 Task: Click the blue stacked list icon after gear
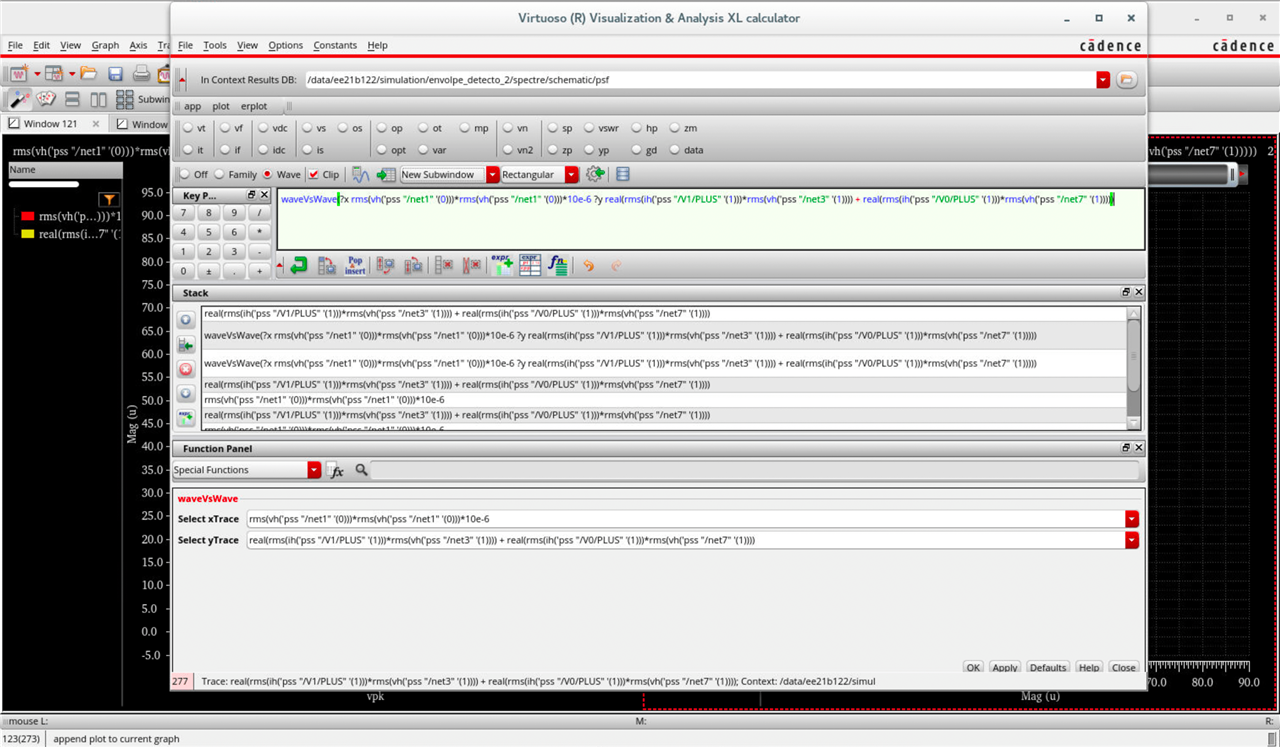623,174
